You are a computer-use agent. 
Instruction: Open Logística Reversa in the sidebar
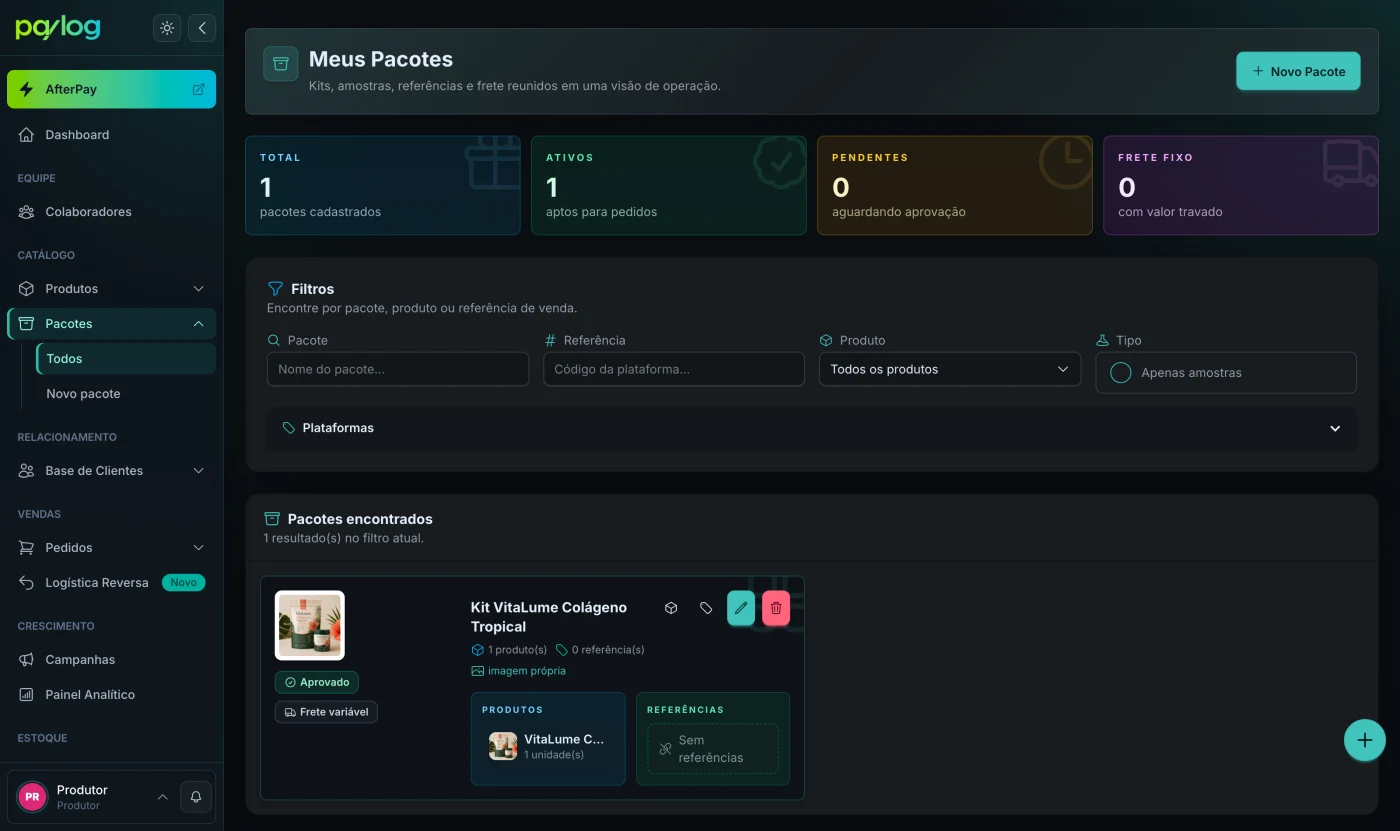click(111, 583)
